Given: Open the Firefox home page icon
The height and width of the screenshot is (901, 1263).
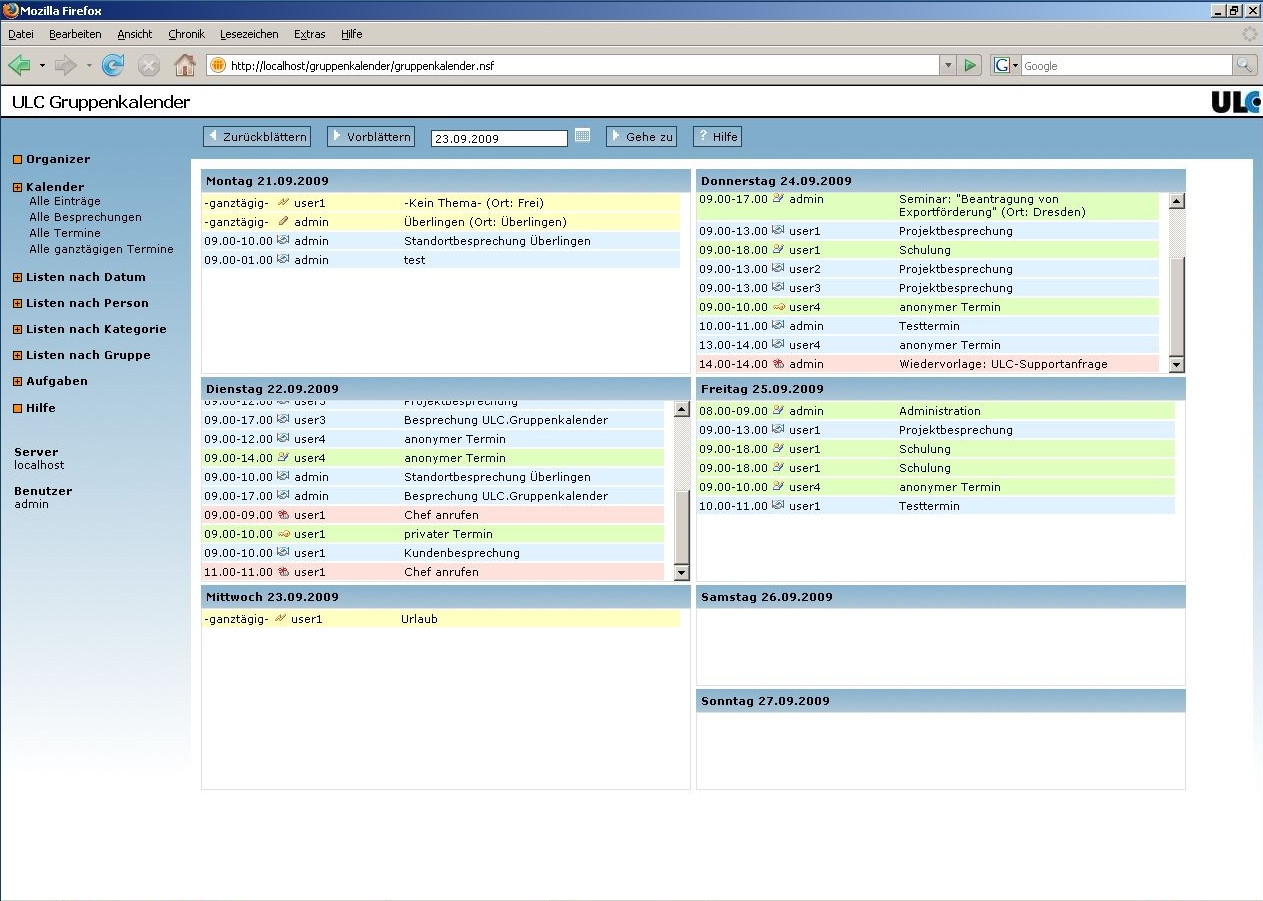Looking at the screenshot, I should coord(185,66).
